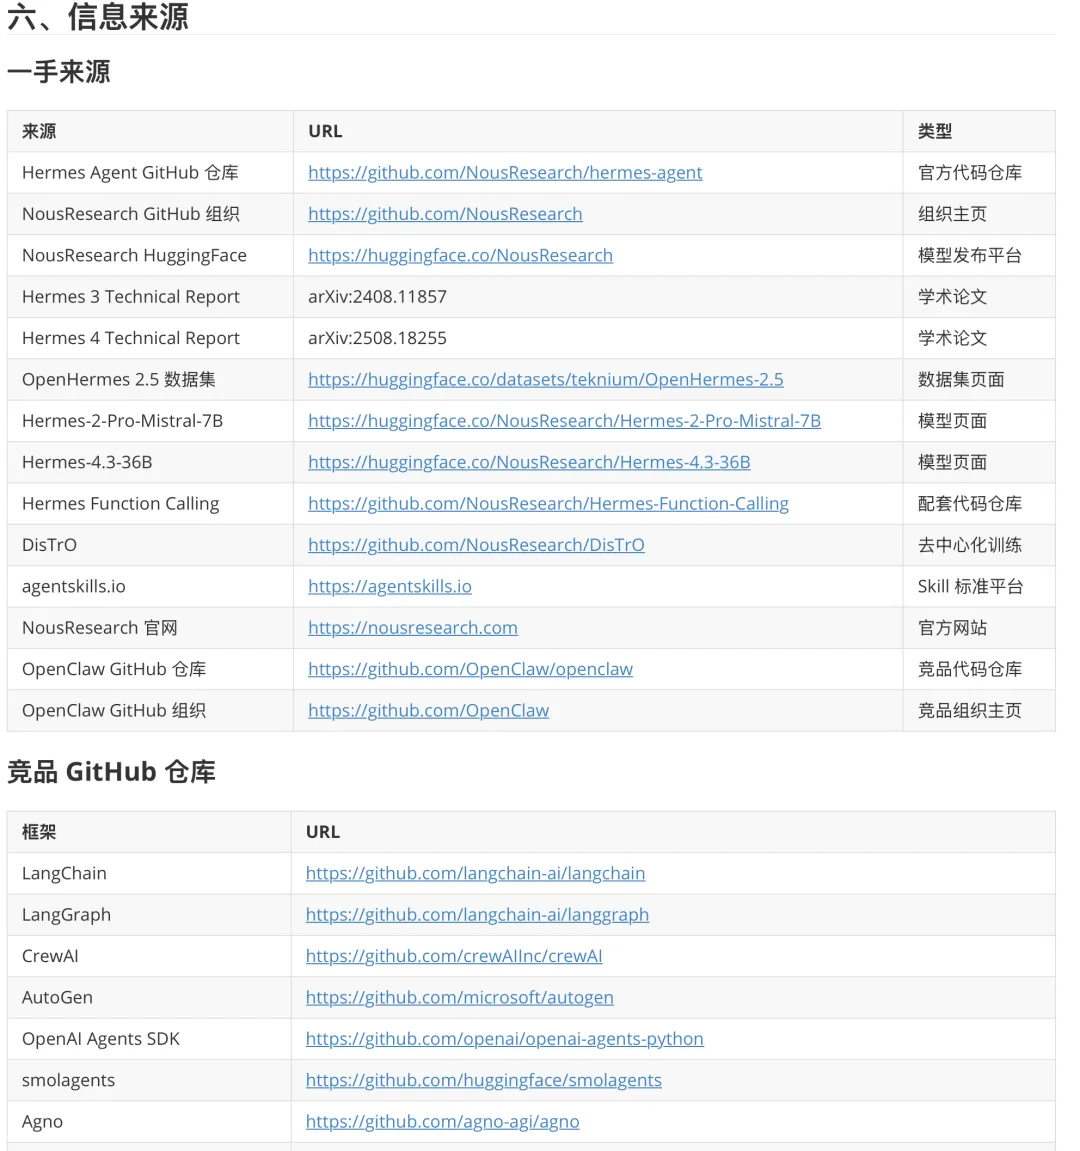The width and height of the screenshot is (1080, 1151).
Task: Open the Hermes-2-Pro-Mistral-7B model link
Action: click(564, 421)
